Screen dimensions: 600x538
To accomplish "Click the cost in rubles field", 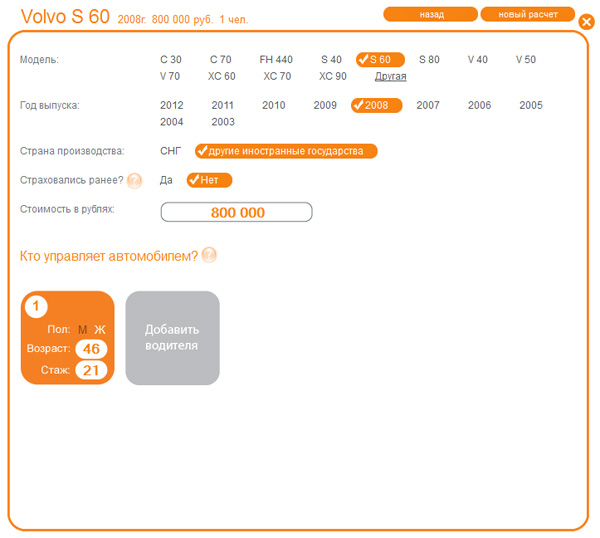I will point(237,212).
